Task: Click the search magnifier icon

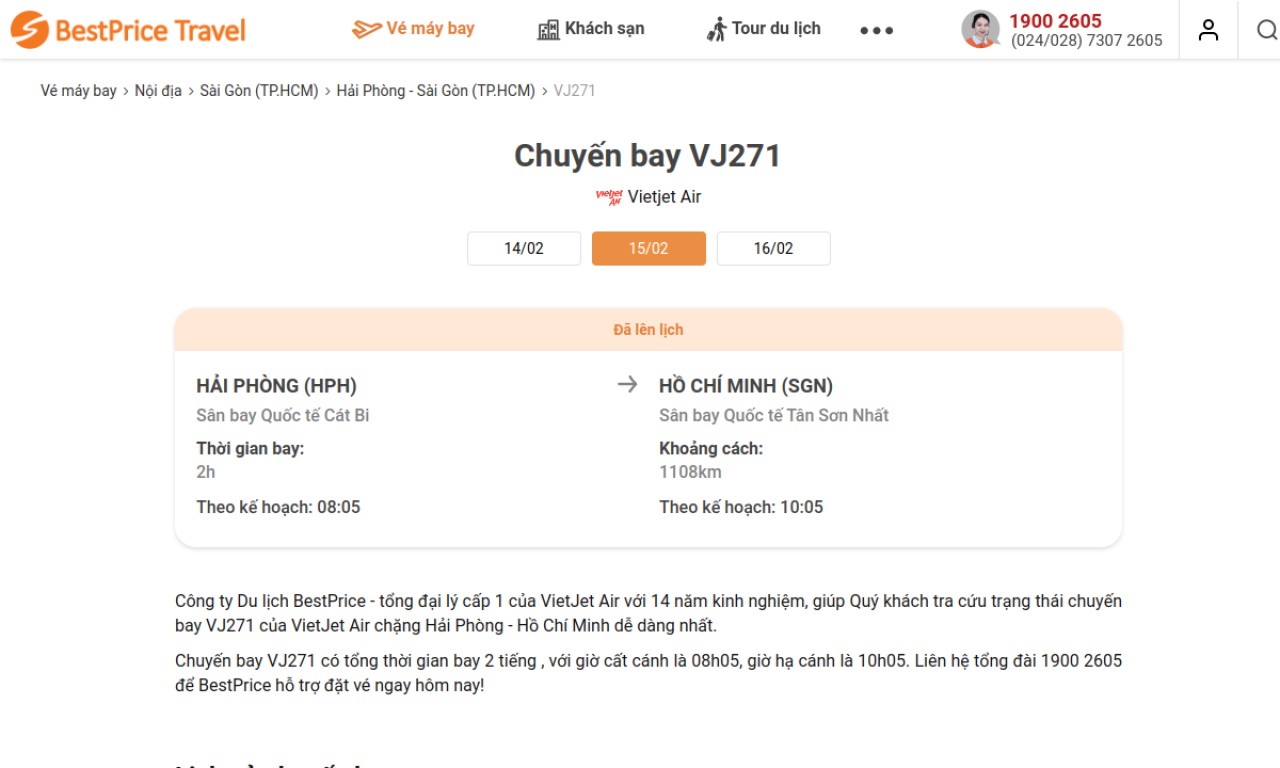Action: [x=1266, y=30]
